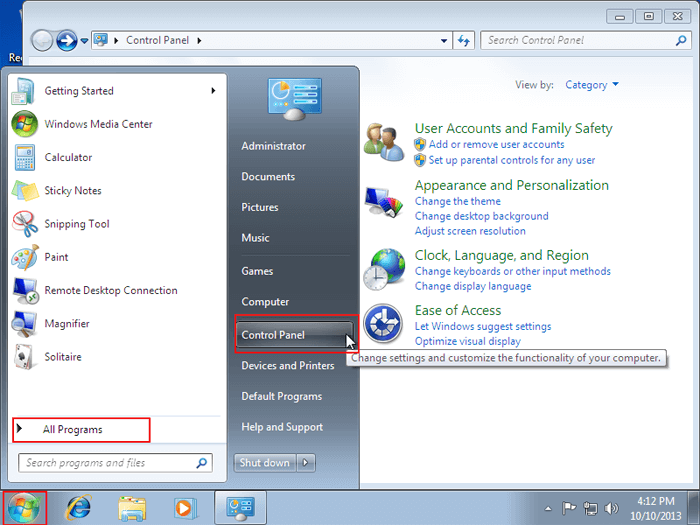Viewport: 700px width, 525px height.
Task: Expand Getting Started submenu arrow
Action: click(213, 91)
